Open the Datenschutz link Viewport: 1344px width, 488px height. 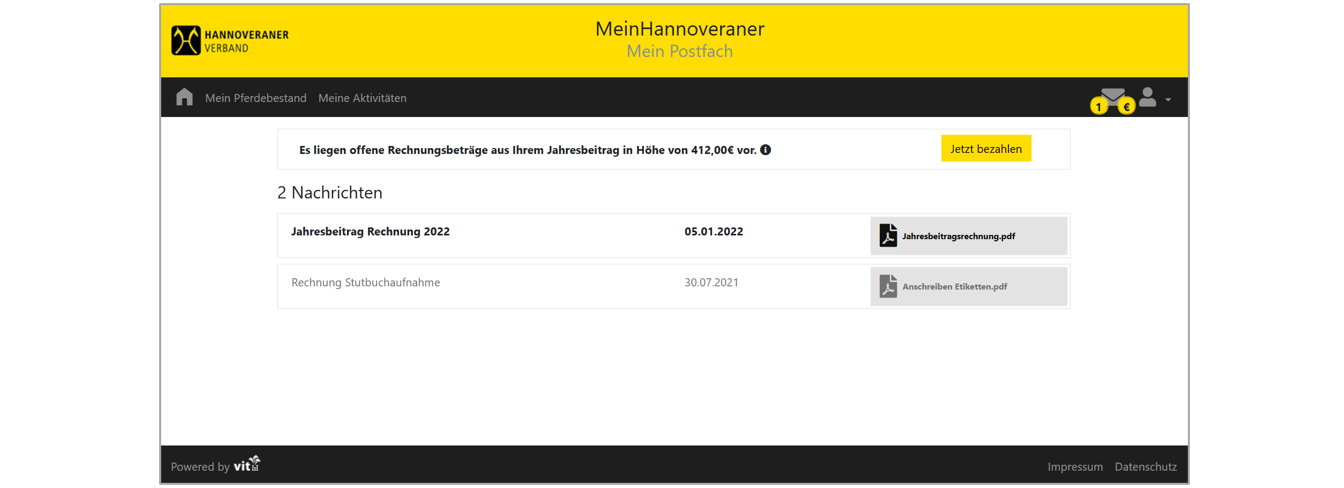[1146, 467]
